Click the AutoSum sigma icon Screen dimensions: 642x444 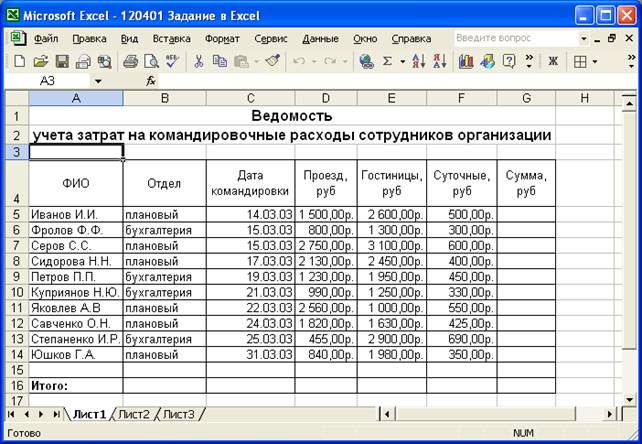coord(387,62)
